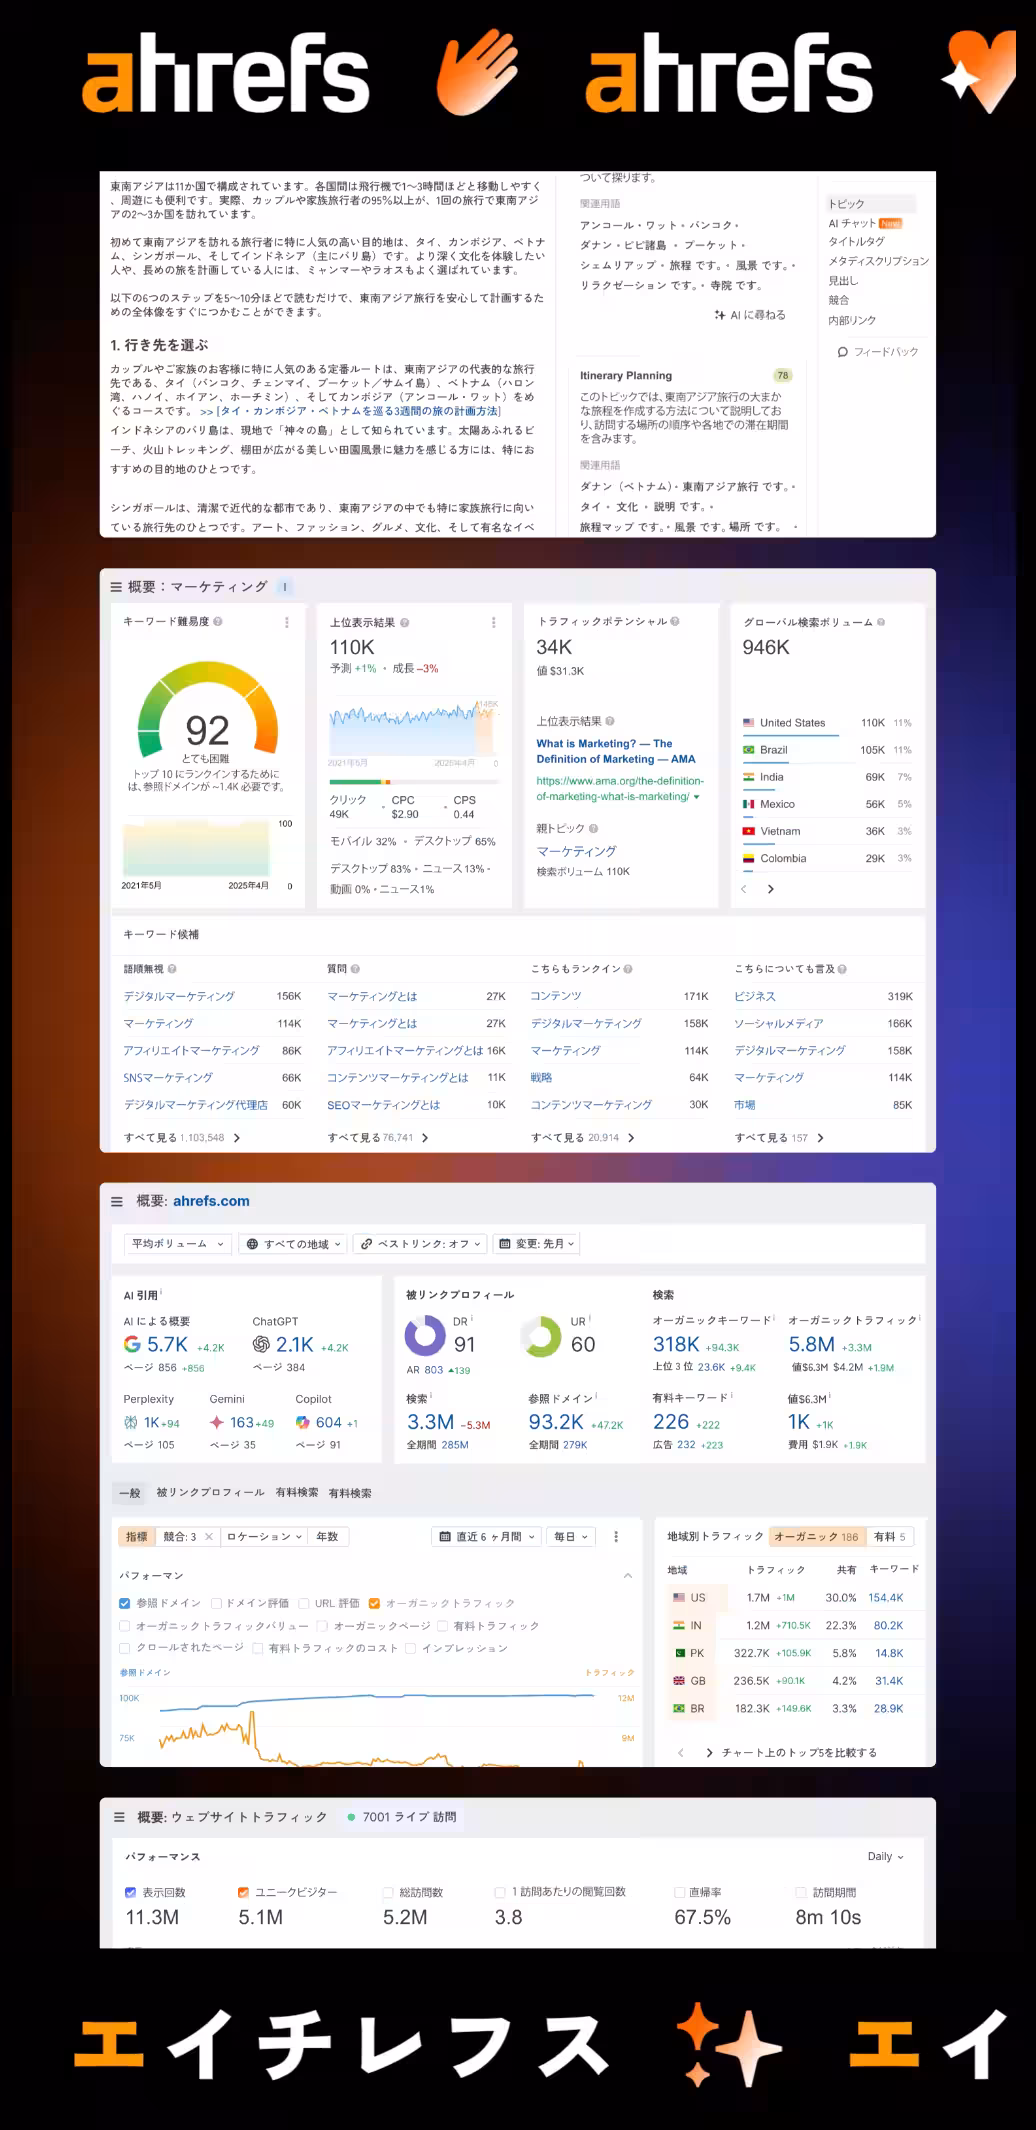
Task: Go to next page of country volumes
Action: coord(770,889)
